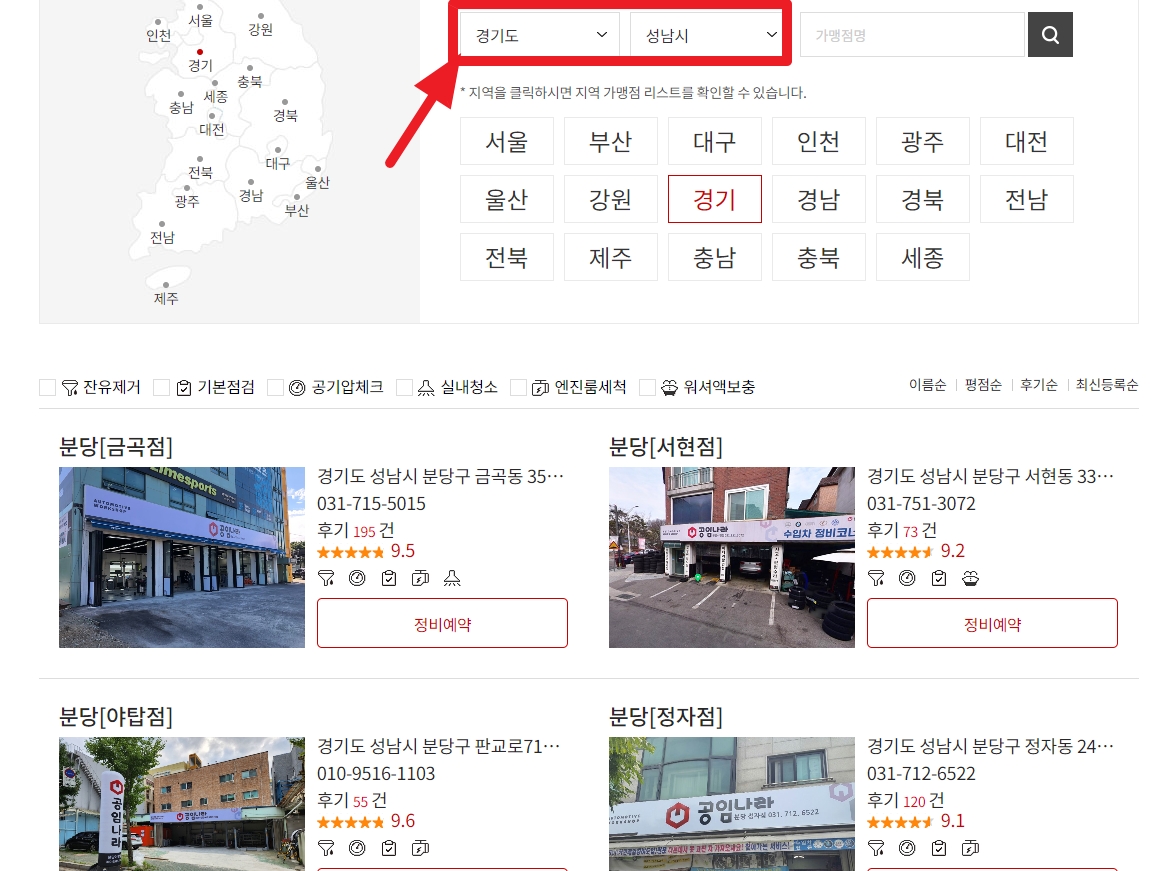
Task: Select 강원 region button
Action: pos(610,199)
